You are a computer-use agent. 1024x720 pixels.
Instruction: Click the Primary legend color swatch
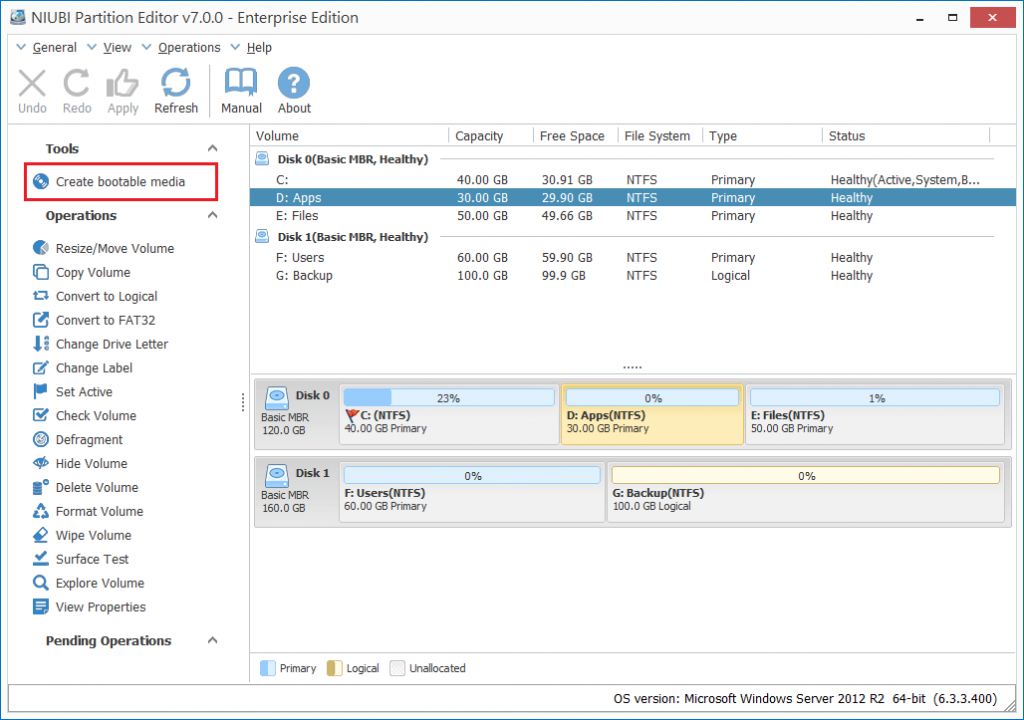(x=269, y=668)
